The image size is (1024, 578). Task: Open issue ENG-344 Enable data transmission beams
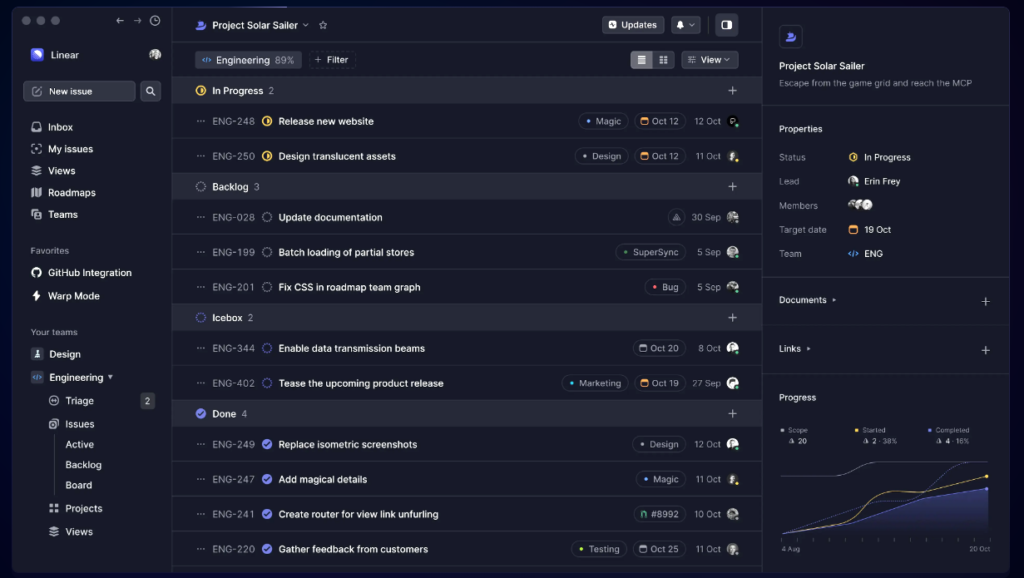point(352,348)
